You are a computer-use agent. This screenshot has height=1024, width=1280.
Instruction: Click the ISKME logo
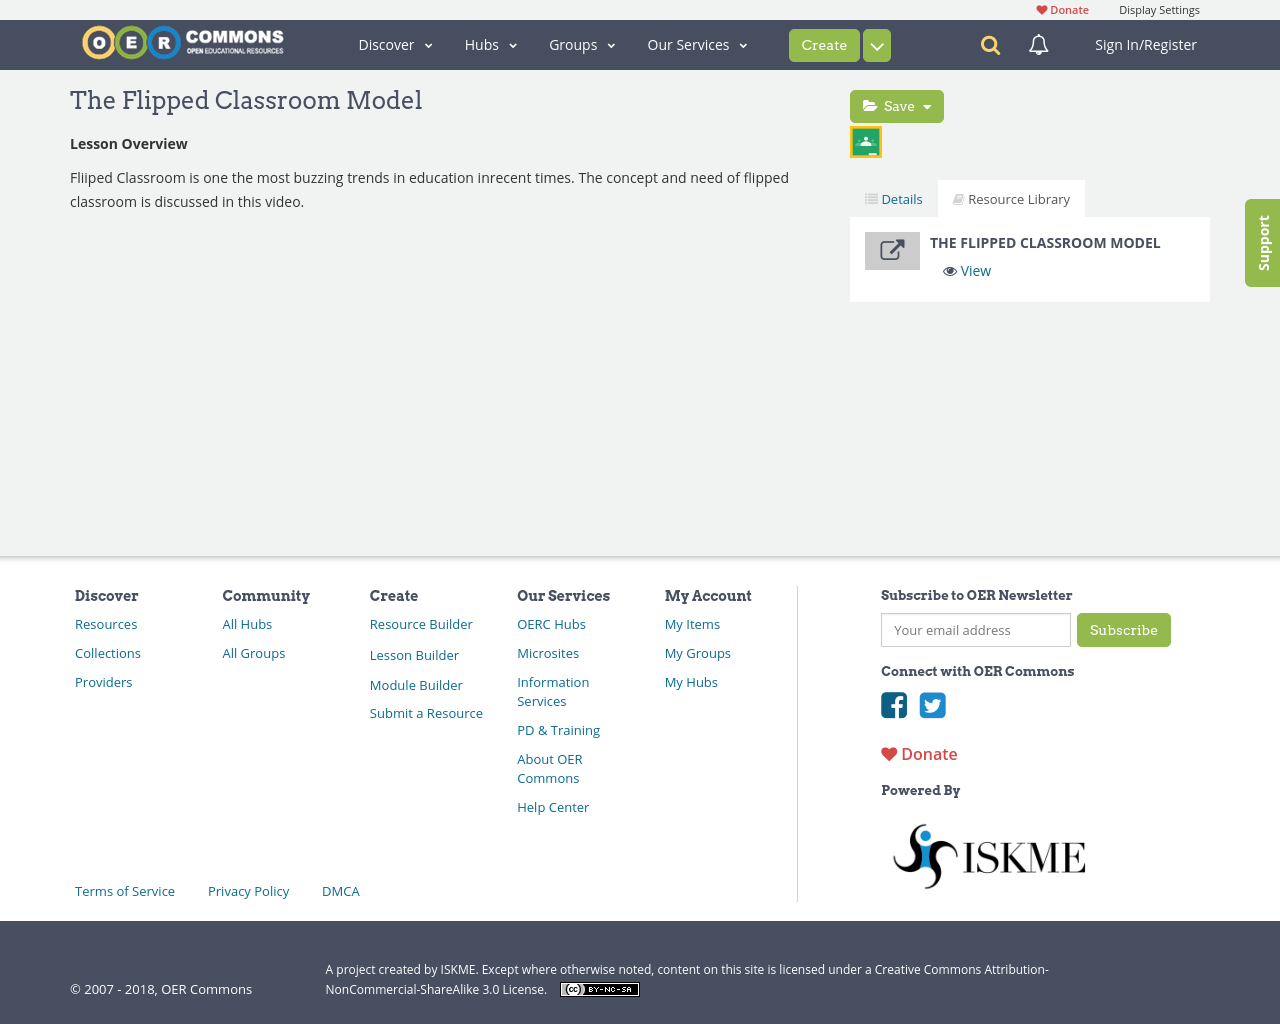(988, 854)
